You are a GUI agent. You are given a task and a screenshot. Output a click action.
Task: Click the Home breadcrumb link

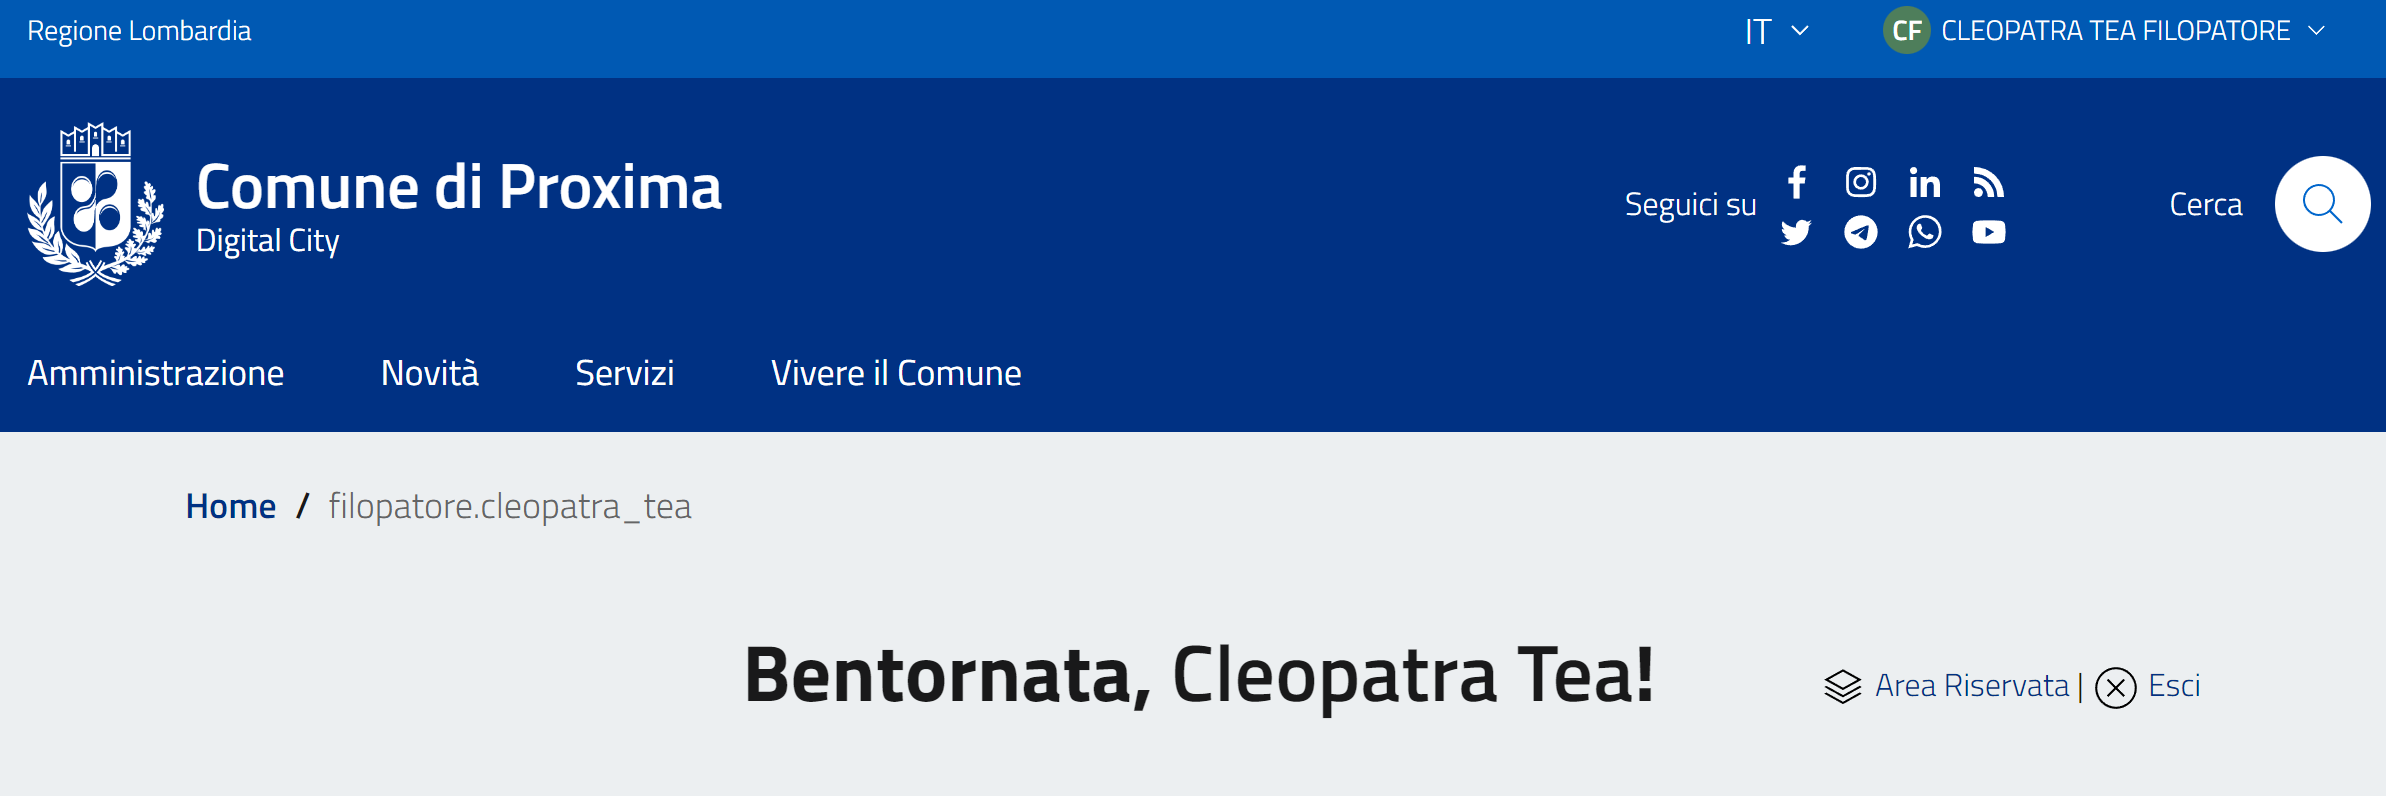(231, 507)
